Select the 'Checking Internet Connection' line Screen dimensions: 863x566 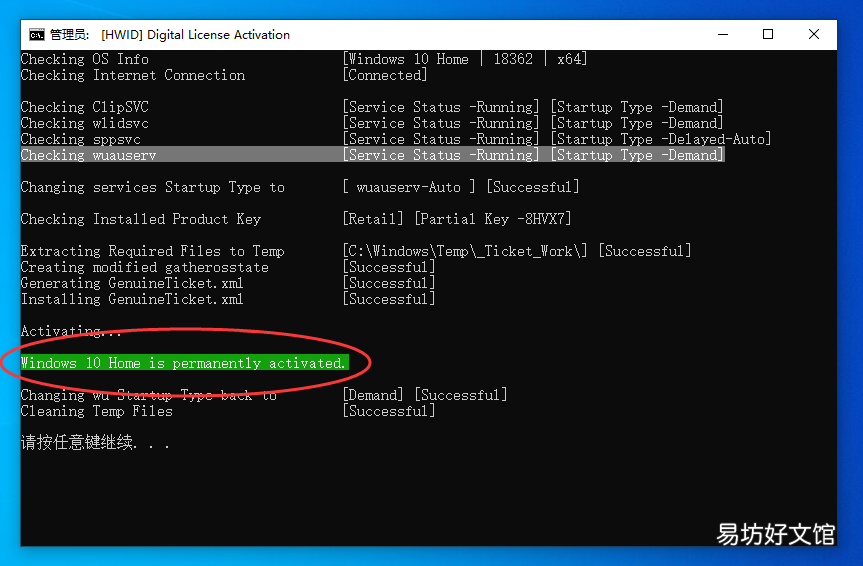133,75
